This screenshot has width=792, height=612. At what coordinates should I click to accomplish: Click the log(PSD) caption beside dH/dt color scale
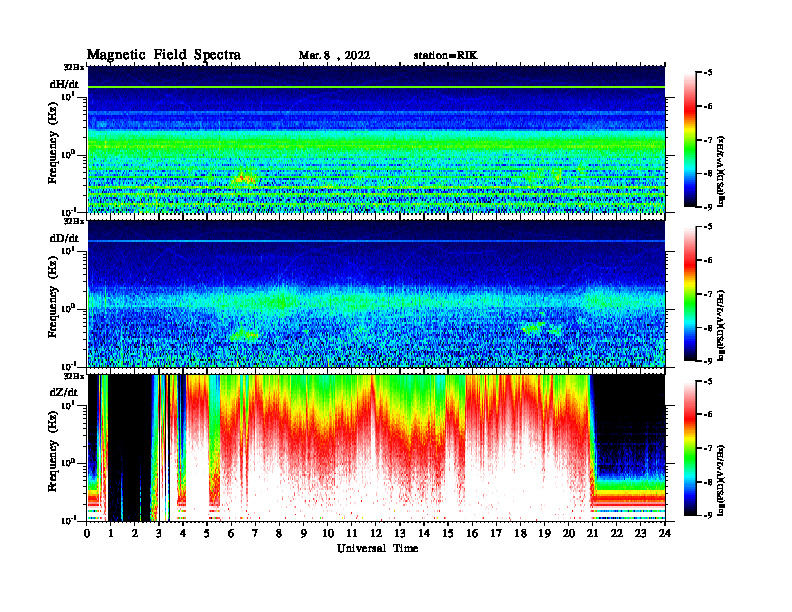[721, 171]
